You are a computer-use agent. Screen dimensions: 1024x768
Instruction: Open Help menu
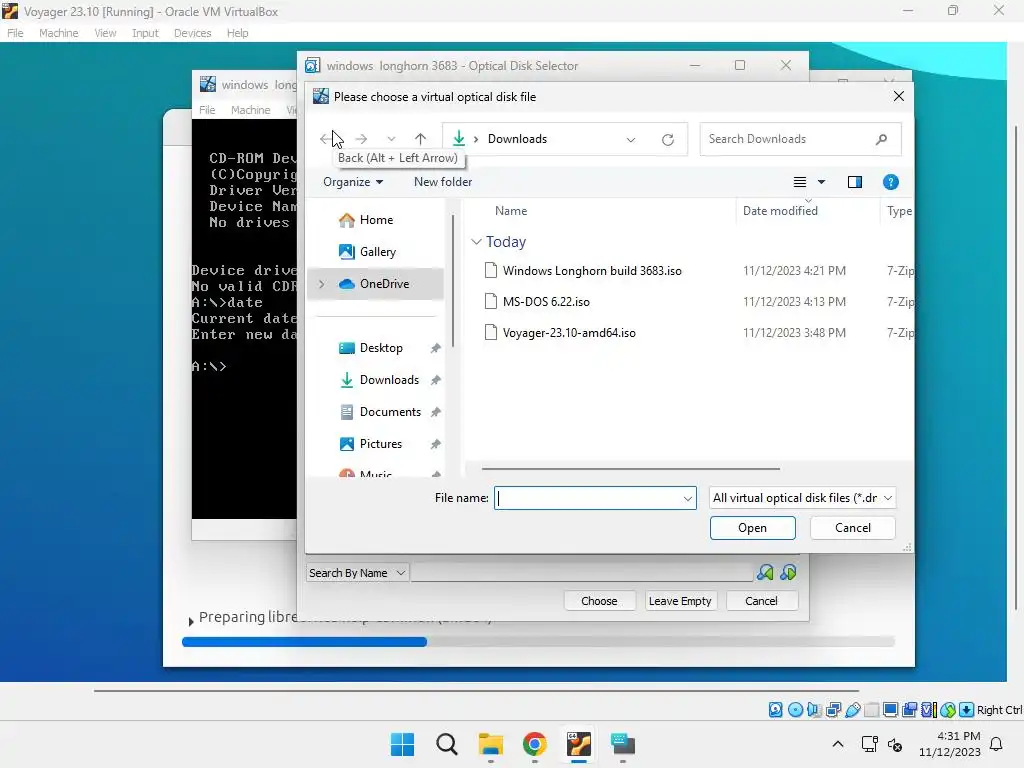[x=238, y=33]
